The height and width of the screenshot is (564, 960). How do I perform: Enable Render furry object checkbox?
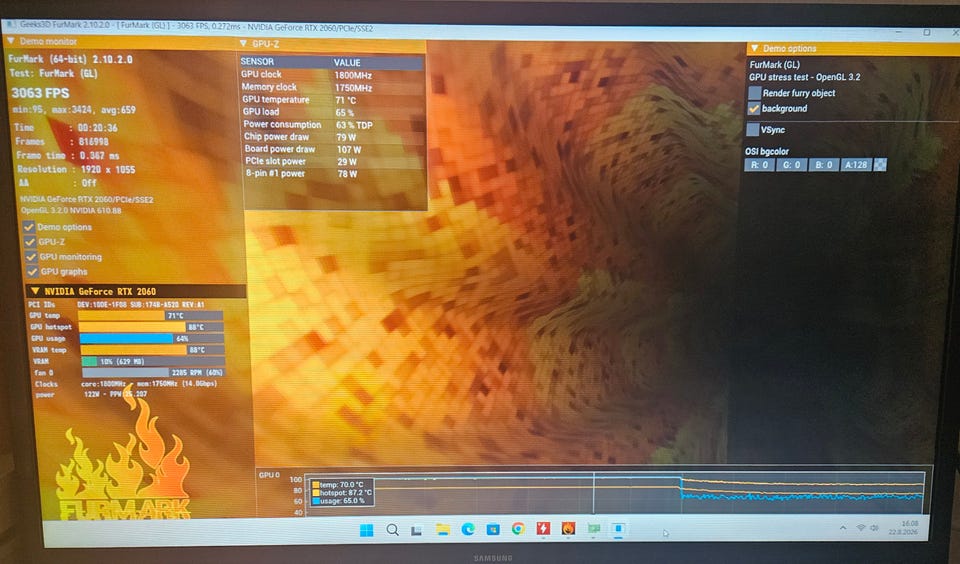pyautogui.click(x=755, y=93)
